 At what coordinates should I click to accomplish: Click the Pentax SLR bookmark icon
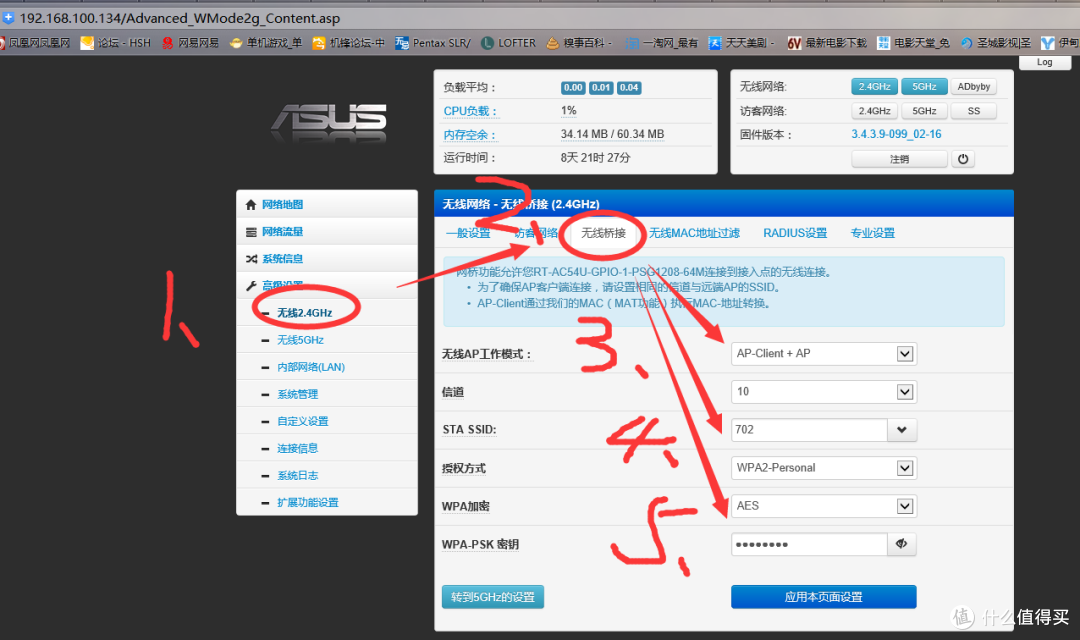pos(402,43)
